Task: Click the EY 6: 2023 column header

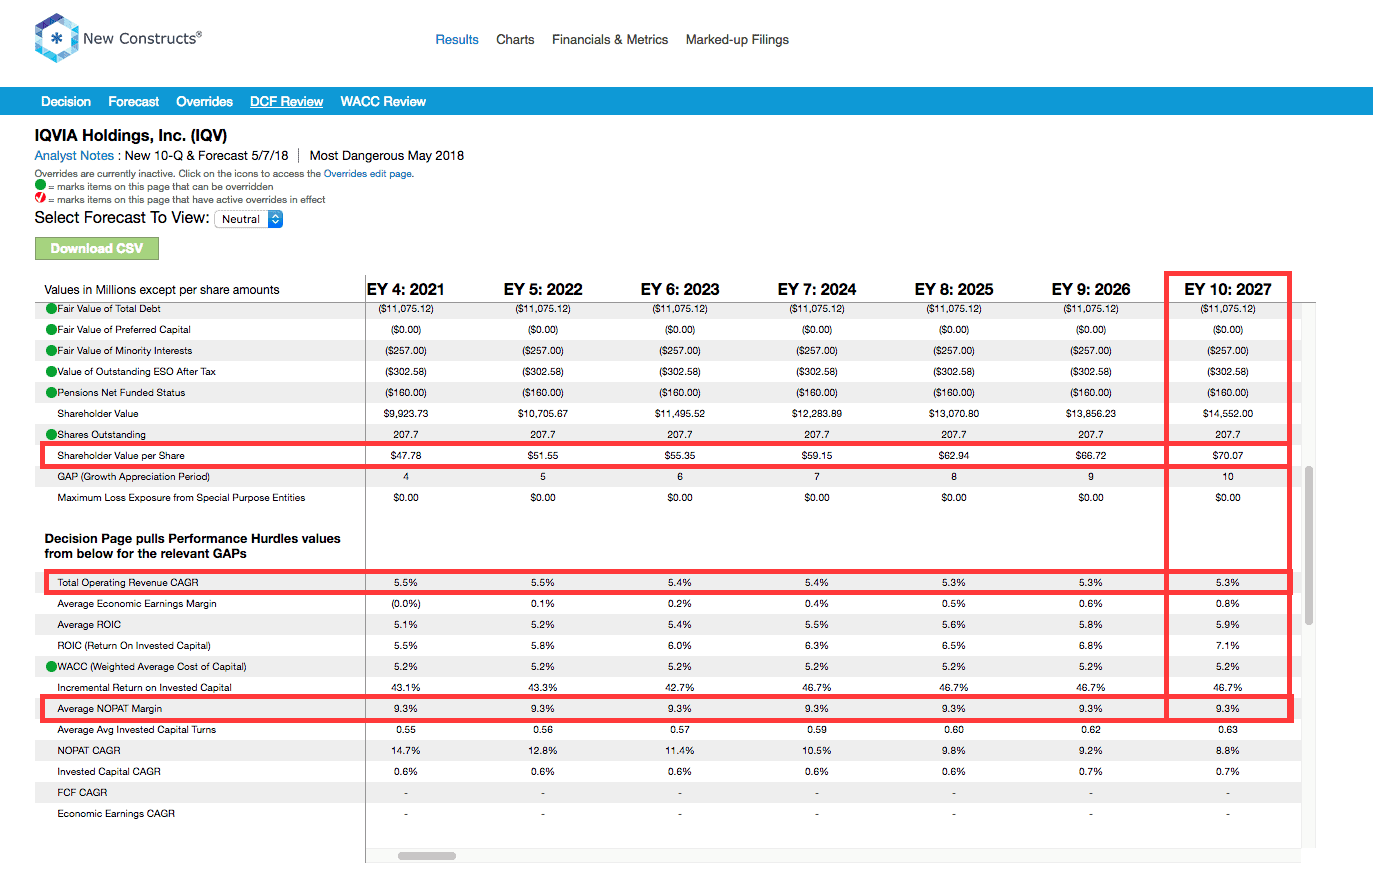Action: (x=680, y=289)
